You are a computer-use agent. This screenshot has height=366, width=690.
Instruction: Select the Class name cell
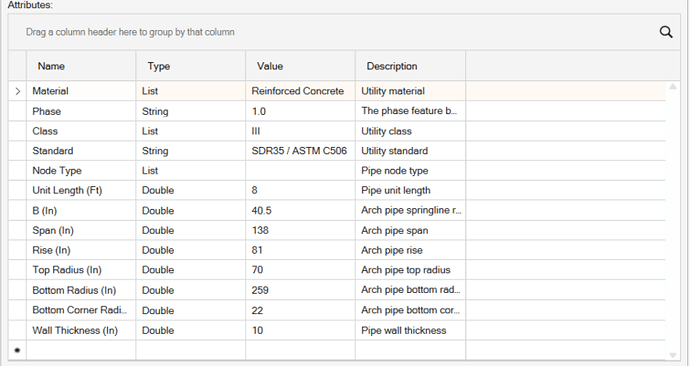[x=81, y=131]
